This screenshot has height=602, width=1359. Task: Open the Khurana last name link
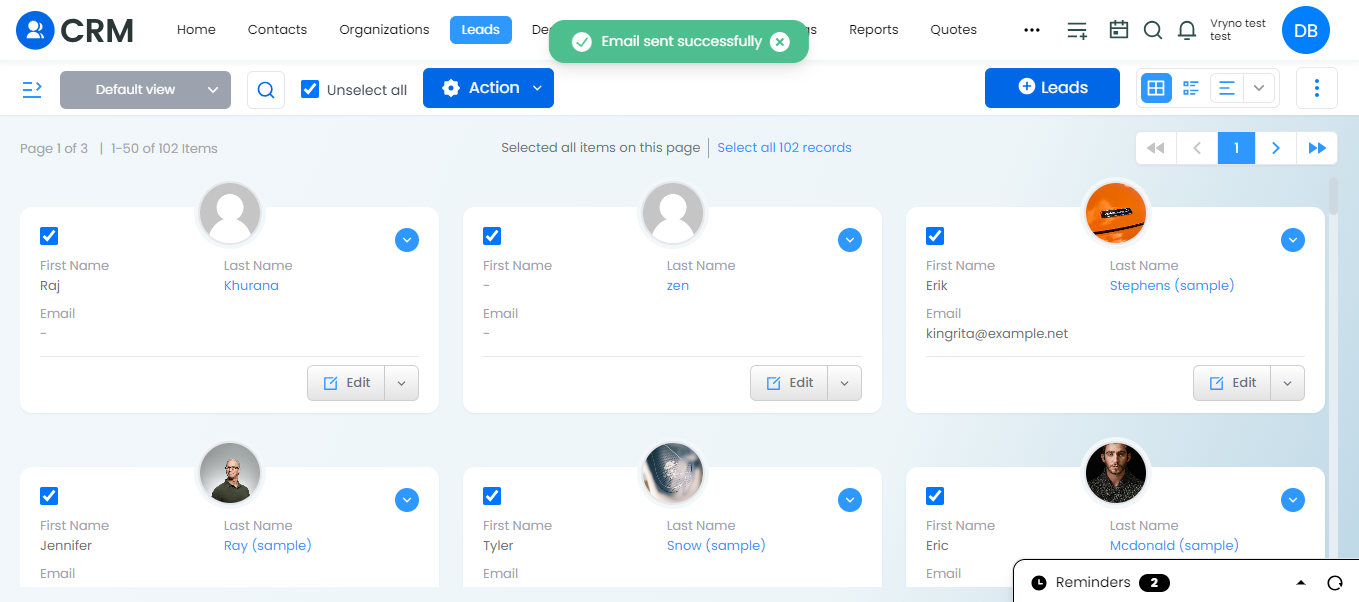[251, 286]
